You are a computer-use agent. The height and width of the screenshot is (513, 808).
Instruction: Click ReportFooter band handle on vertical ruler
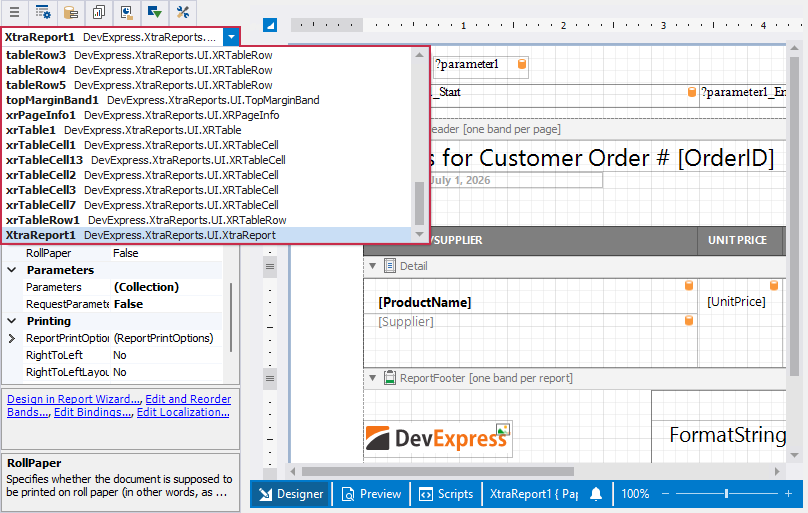tap(270, 379)
